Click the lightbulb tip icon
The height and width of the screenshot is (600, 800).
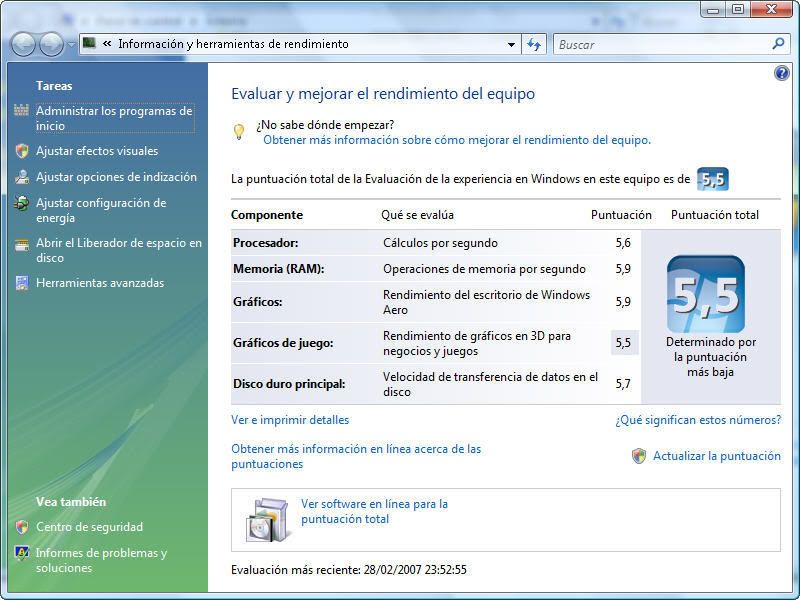click(239, 131)
